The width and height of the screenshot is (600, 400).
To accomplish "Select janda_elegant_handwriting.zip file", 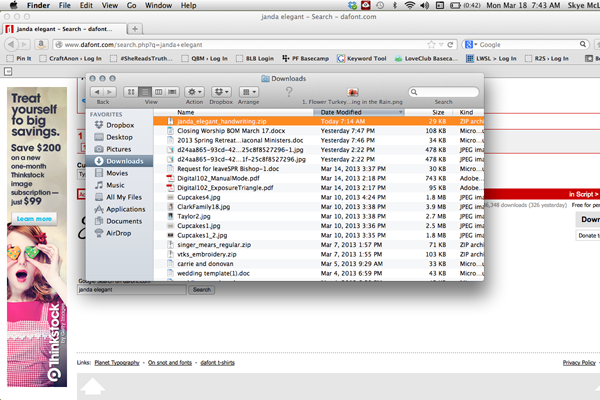I will pos(319,121).
